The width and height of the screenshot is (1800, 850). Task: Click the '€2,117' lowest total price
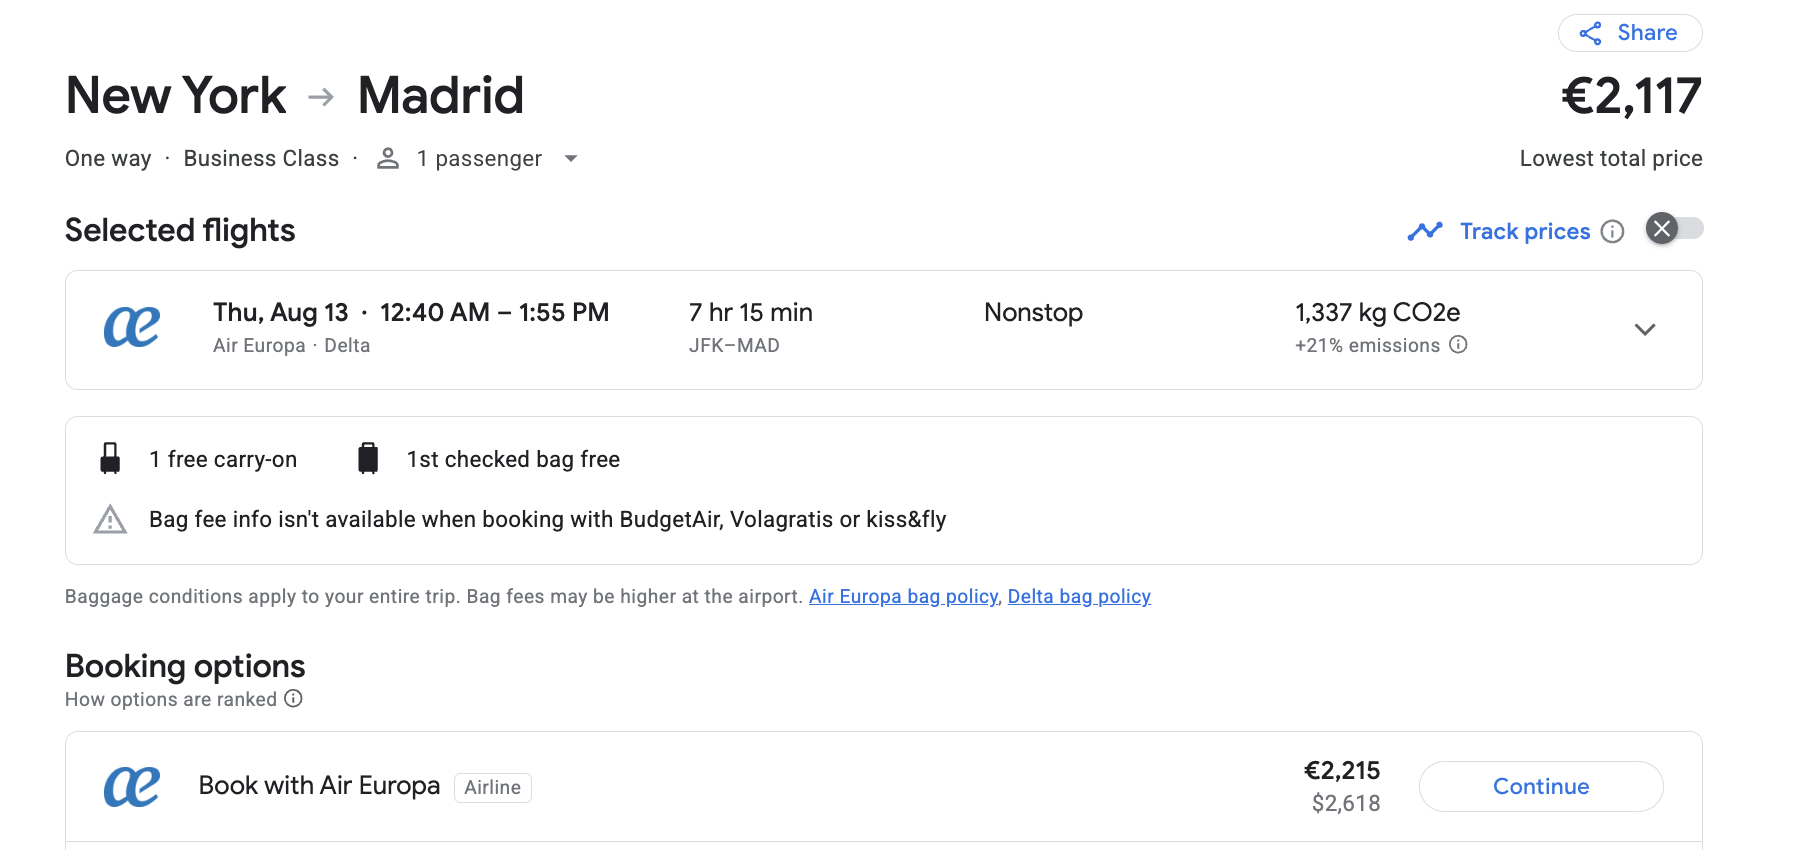(x=1631, y=96)
